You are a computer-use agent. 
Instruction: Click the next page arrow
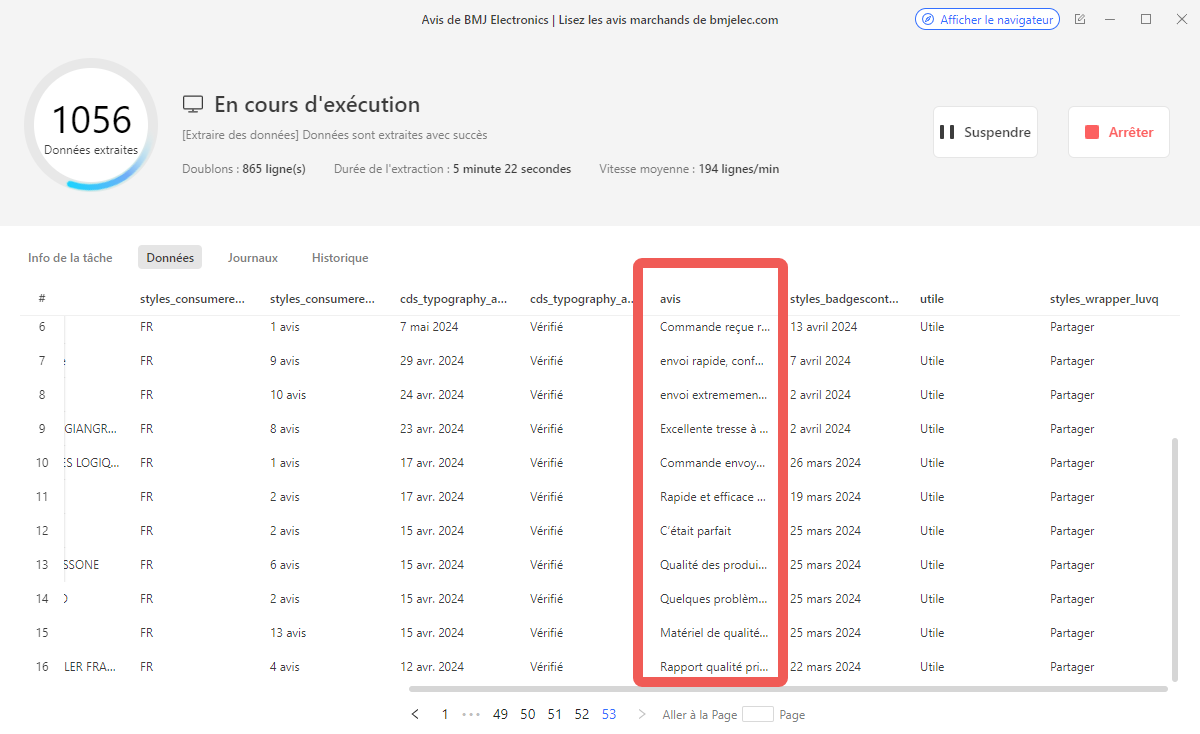[x=642, y=714]
